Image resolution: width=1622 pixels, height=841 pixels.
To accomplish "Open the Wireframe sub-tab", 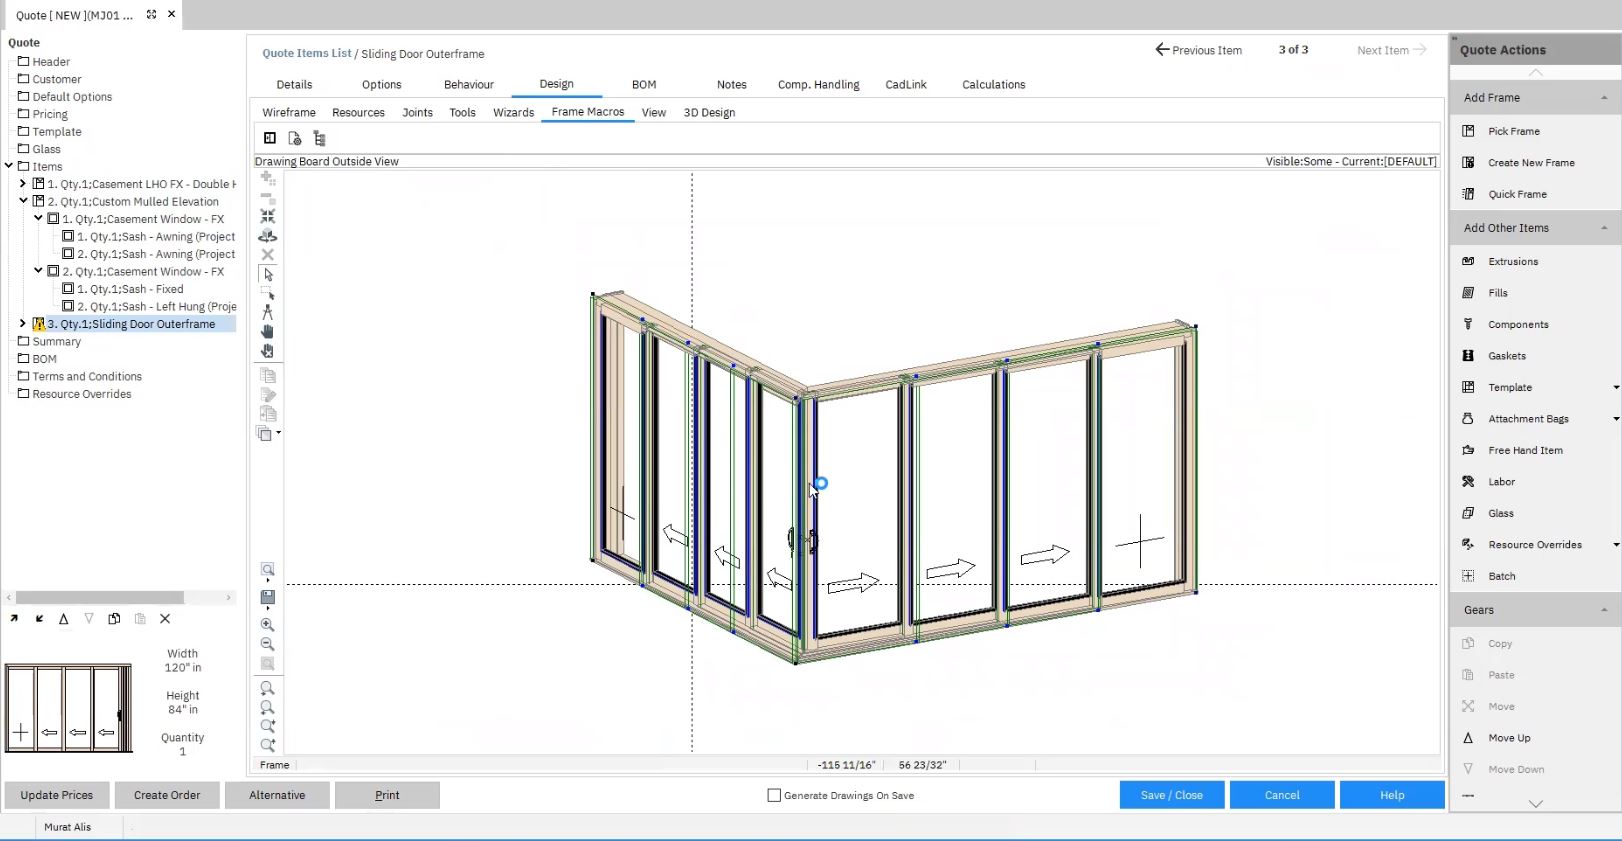I will [289, 113].
